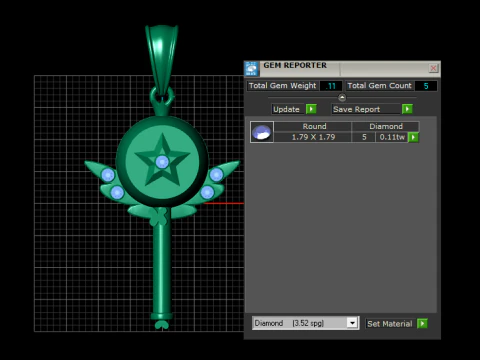
Task: Open the Diamond (3.52 spg) material dropdown
Action: [x=352, y=323]
